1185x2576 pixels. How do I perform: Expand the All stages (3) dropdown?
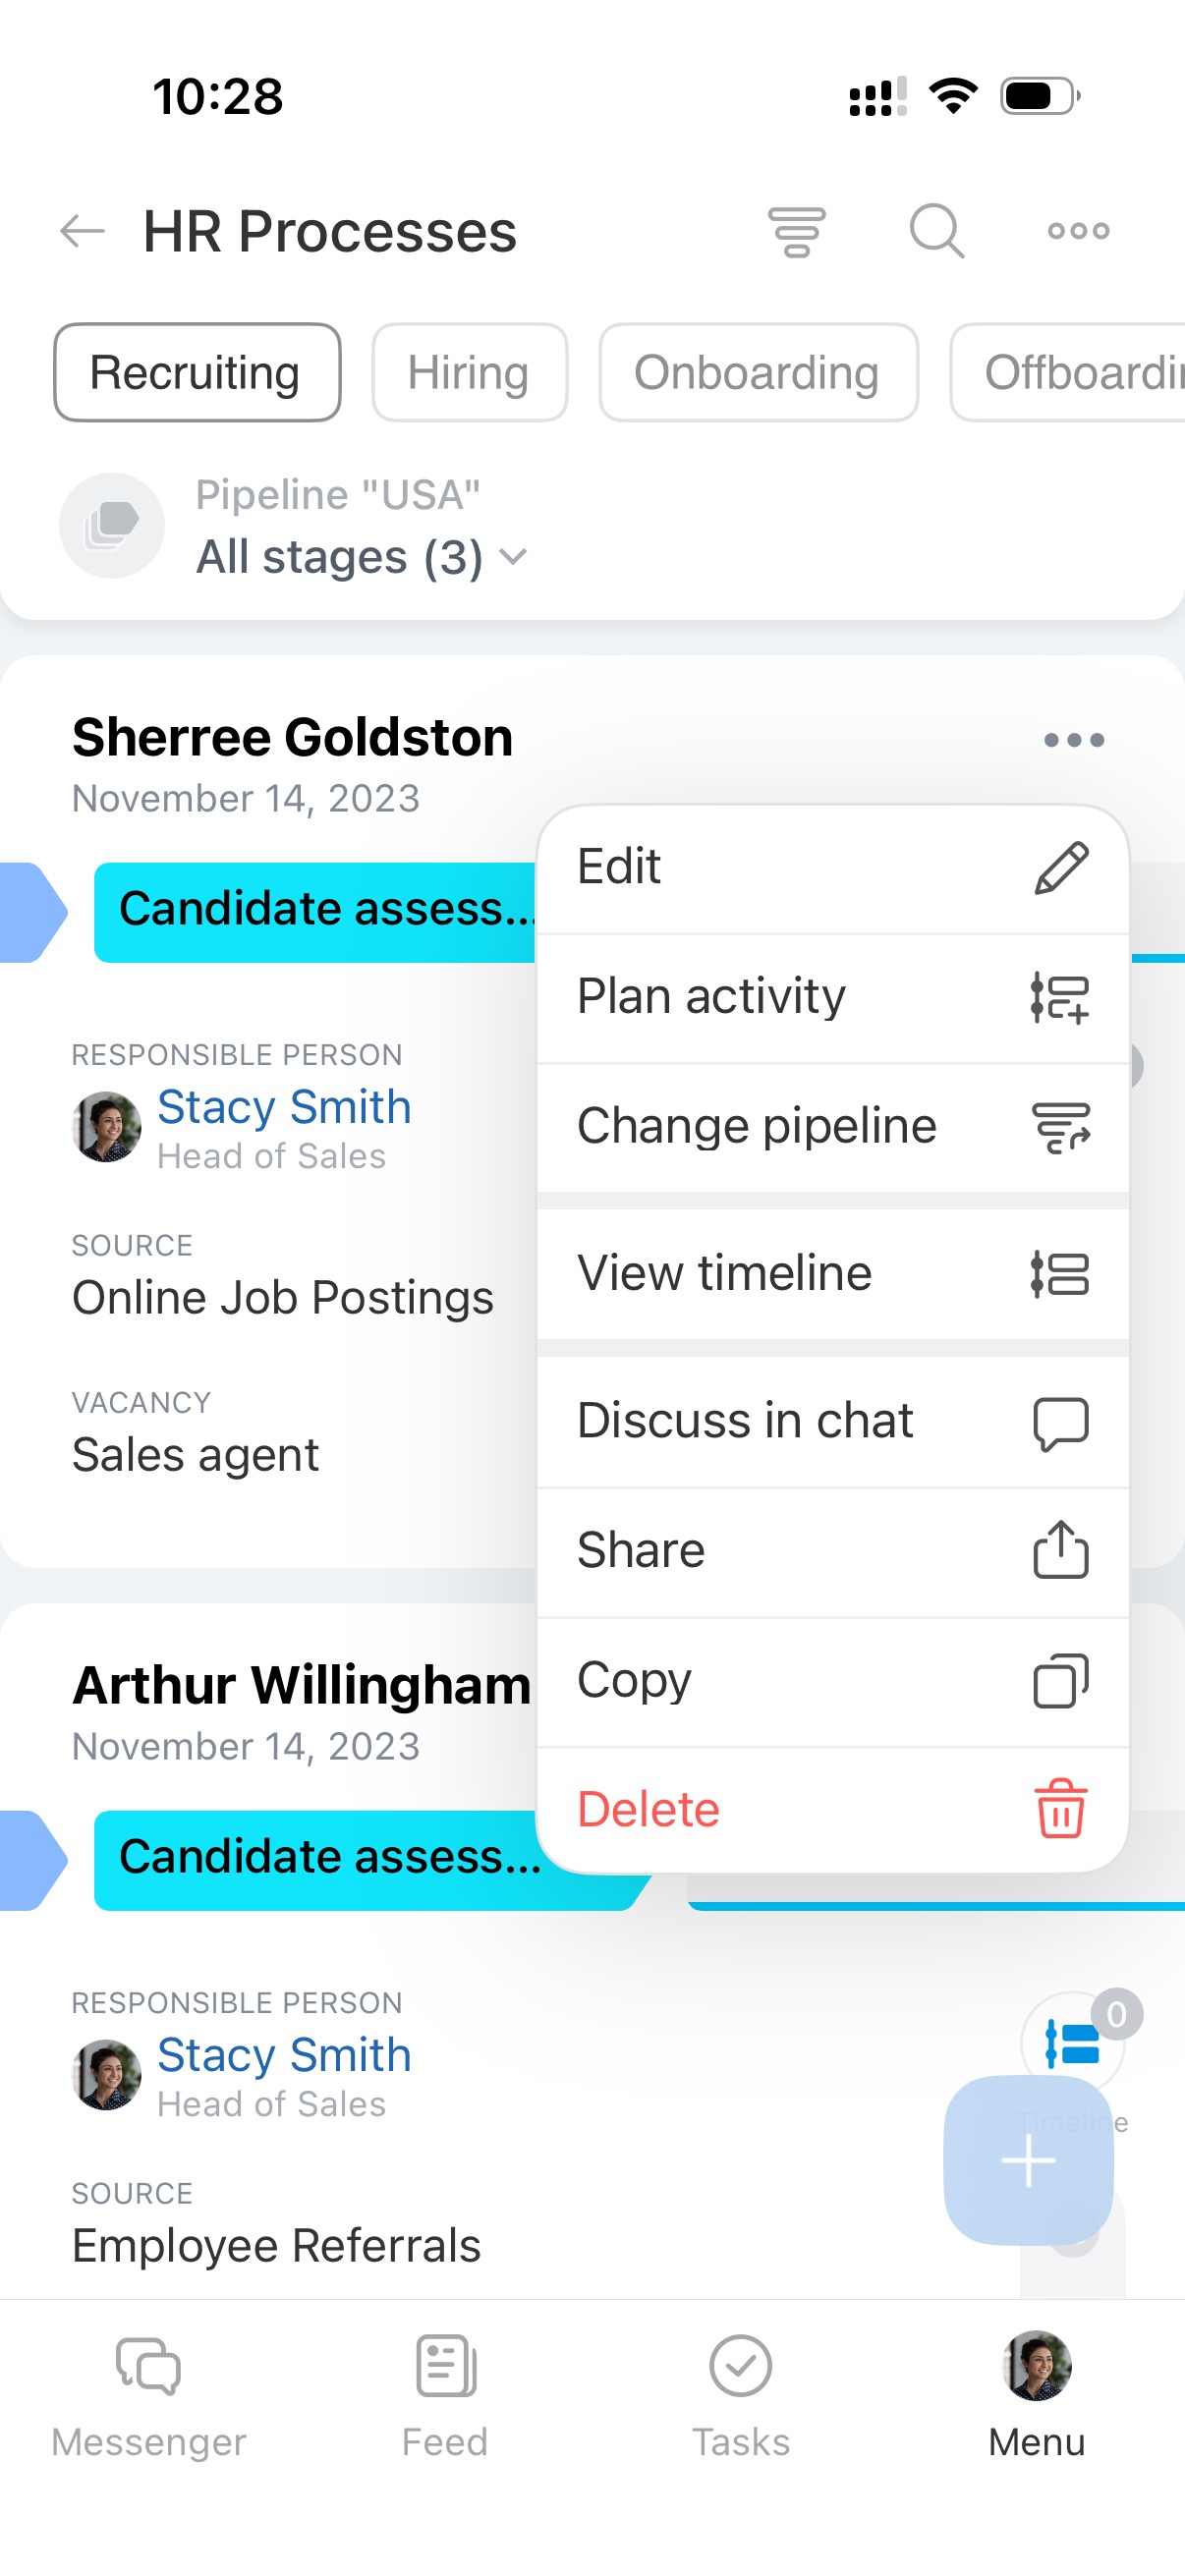pos(360,557)
